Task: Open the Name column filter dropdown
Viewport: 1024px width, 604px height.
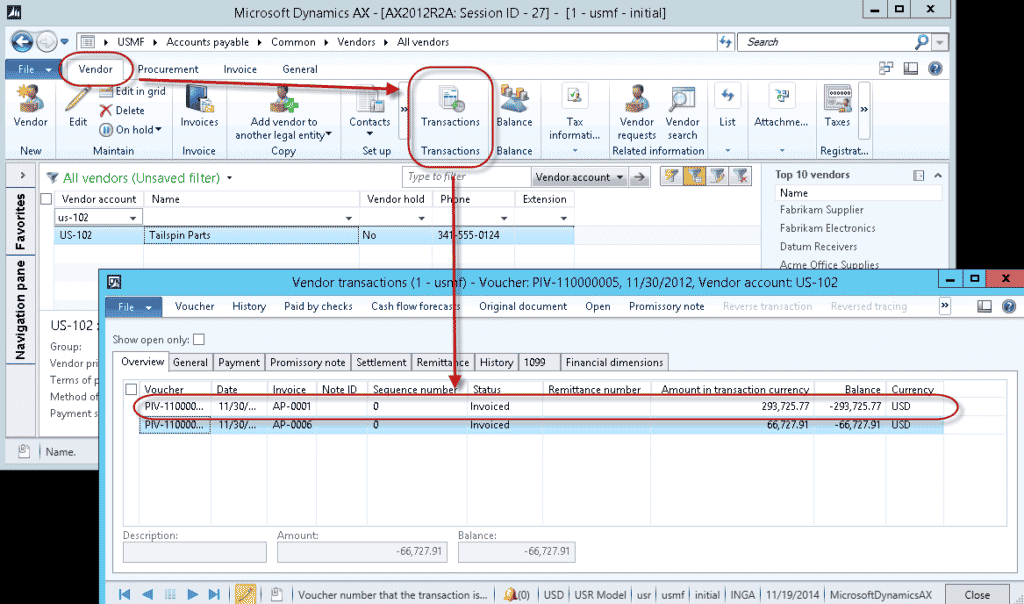Action: (x=349, y=218)
